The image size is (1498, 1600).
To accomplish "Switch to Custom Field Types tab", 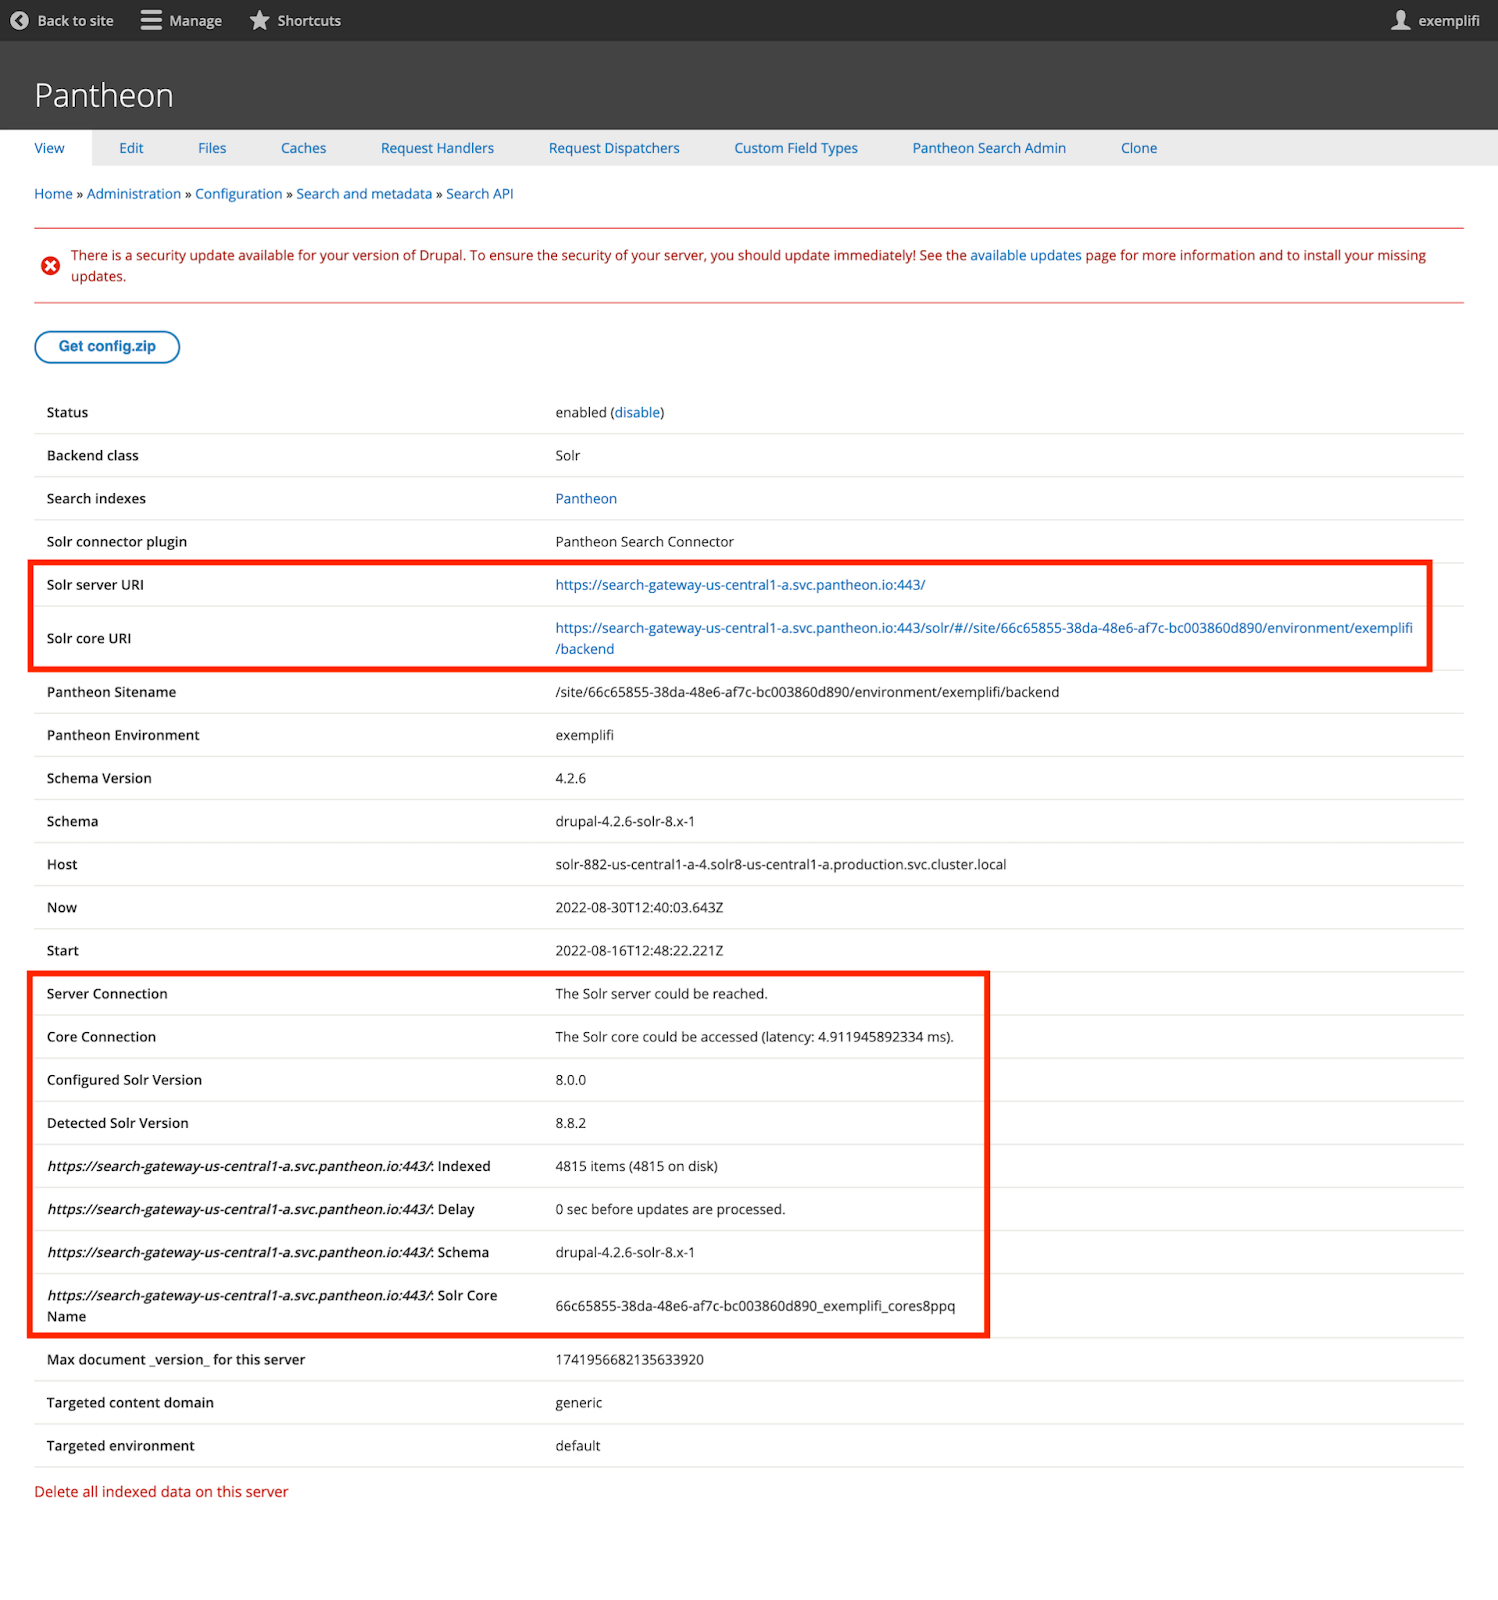I will pos(796,148).
